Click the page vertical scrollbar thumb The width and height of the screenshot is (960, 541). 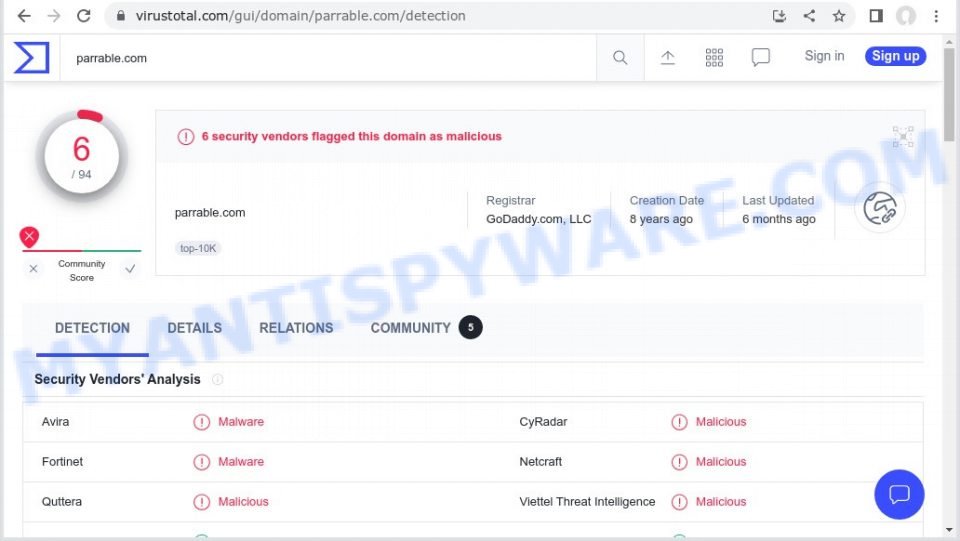tap(950, 95)
